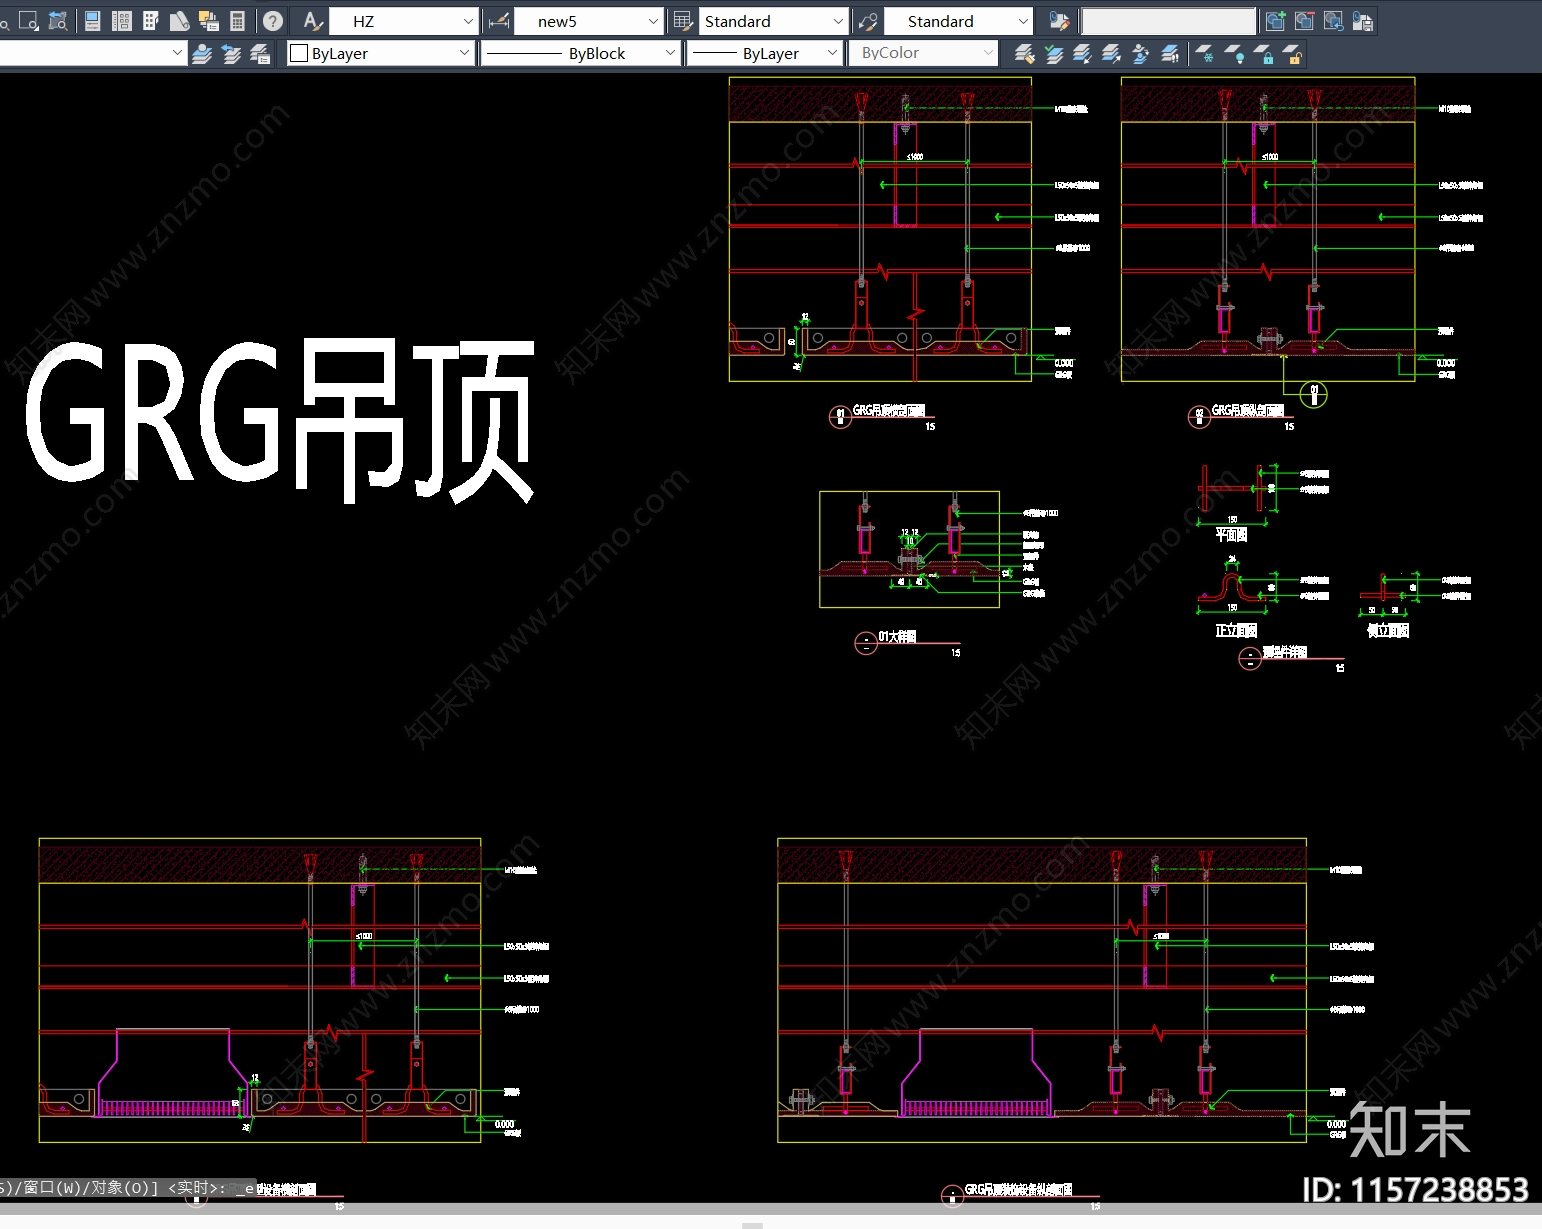Click the empty field beside the Standard dropdown

tap(1167, 21)
